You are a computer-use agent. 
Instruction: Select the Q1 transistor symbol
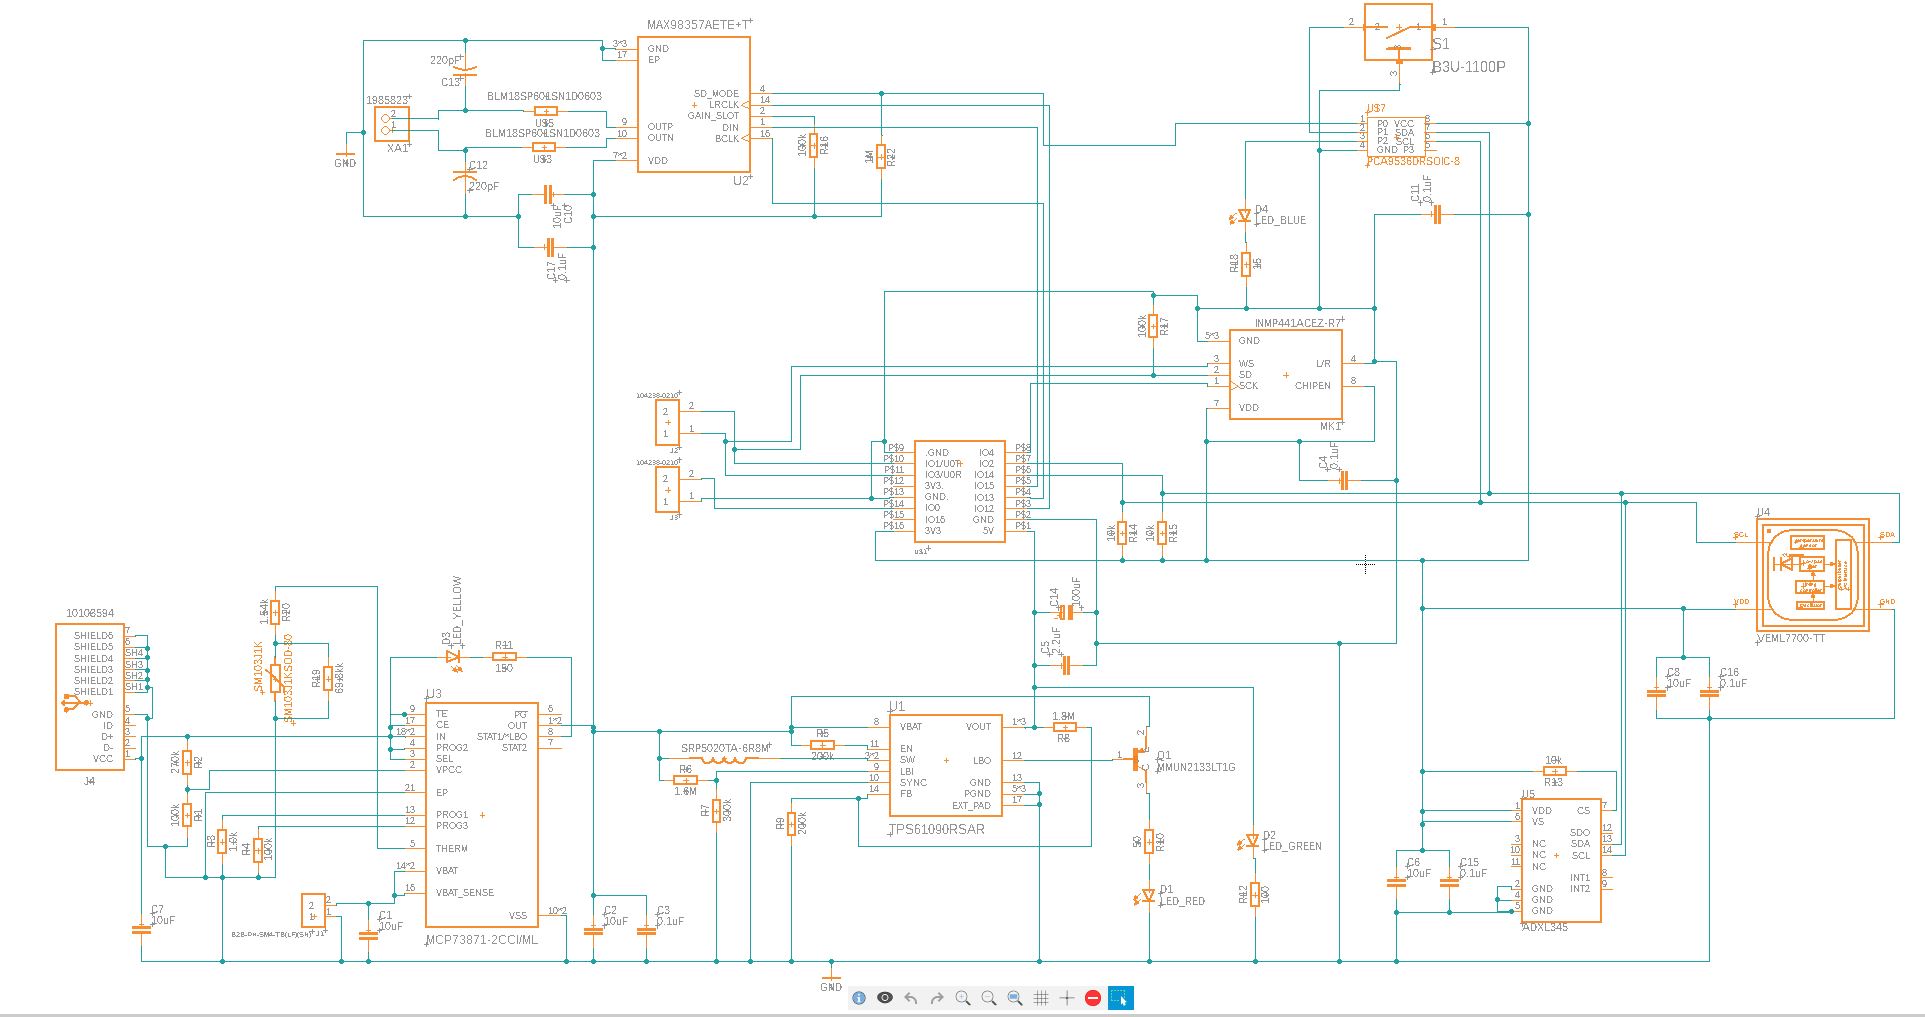pos(1141,758)
